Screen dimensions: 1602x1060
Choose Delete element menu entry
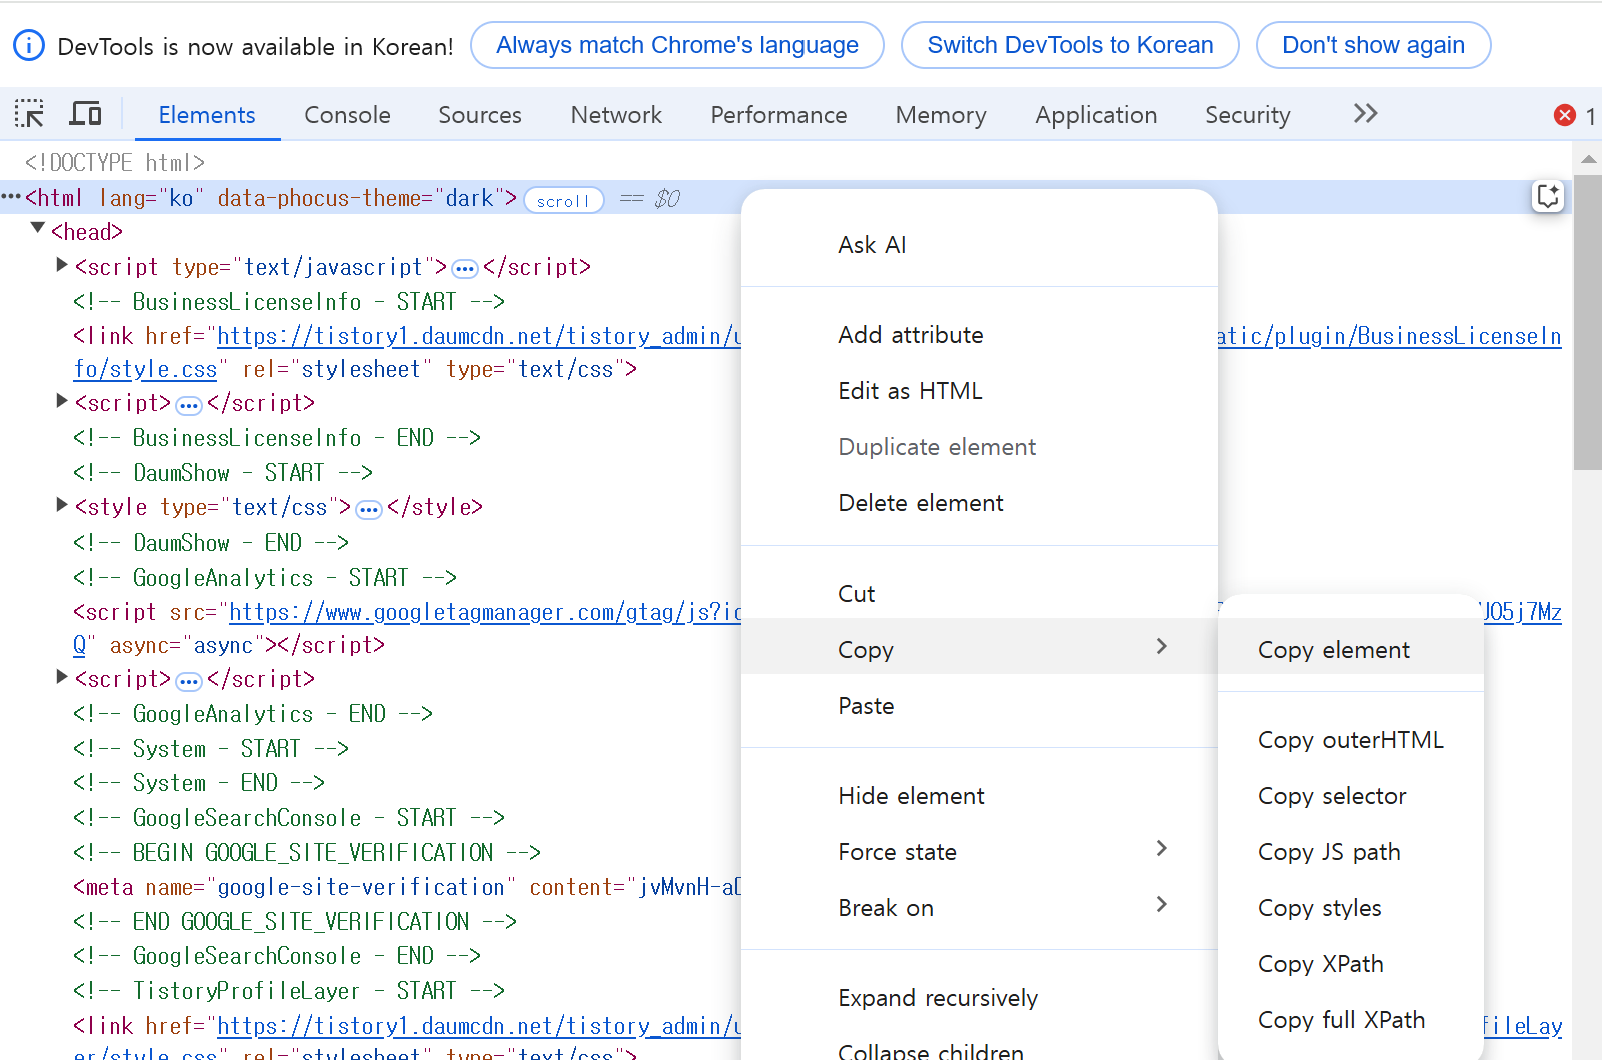click(979, 503)
